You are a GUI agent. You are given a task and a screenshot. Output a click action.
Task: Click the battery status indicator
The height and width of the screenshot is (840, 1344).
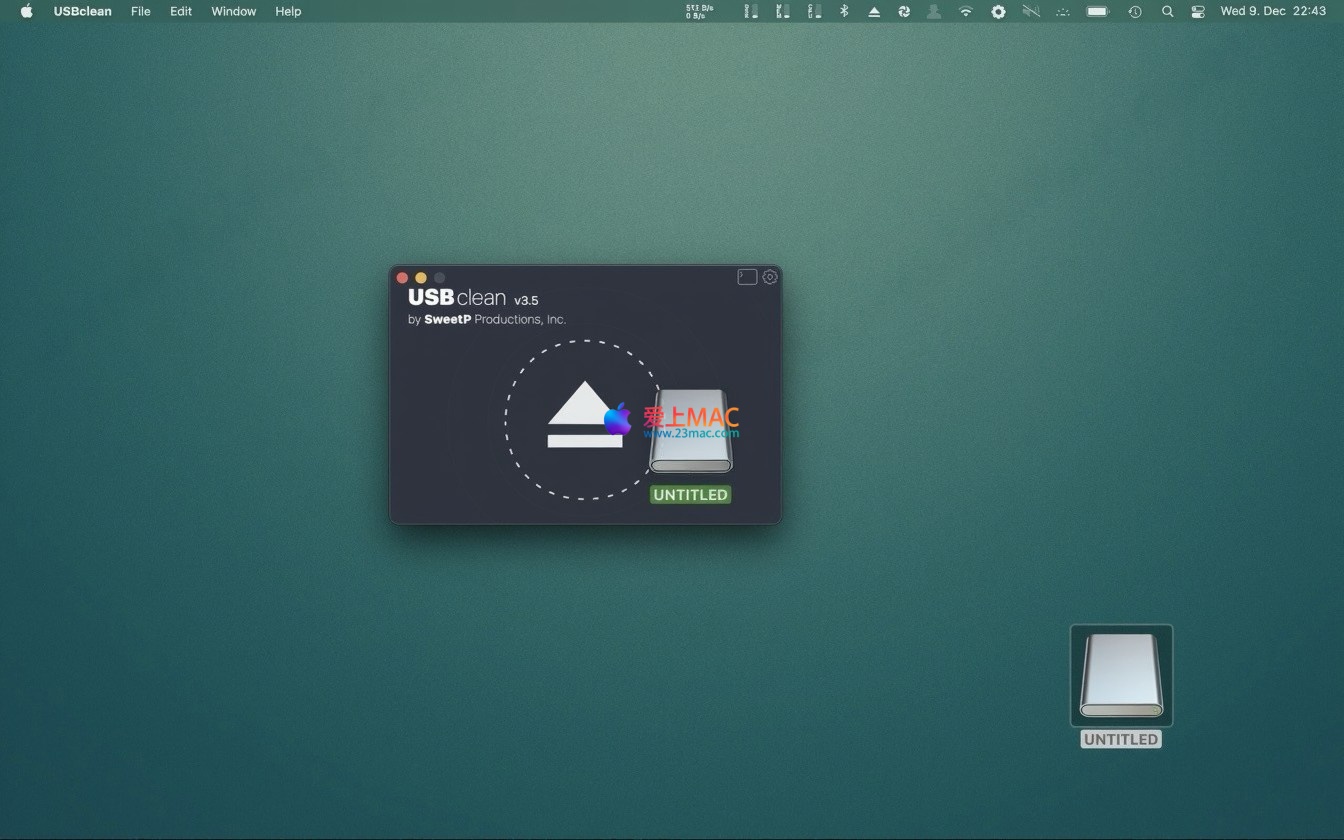(1098, 11)
